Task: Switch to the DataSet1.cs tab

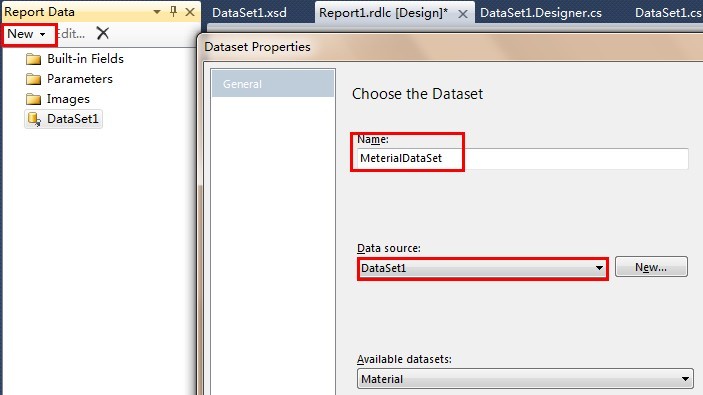Action: tap(667, 13)
